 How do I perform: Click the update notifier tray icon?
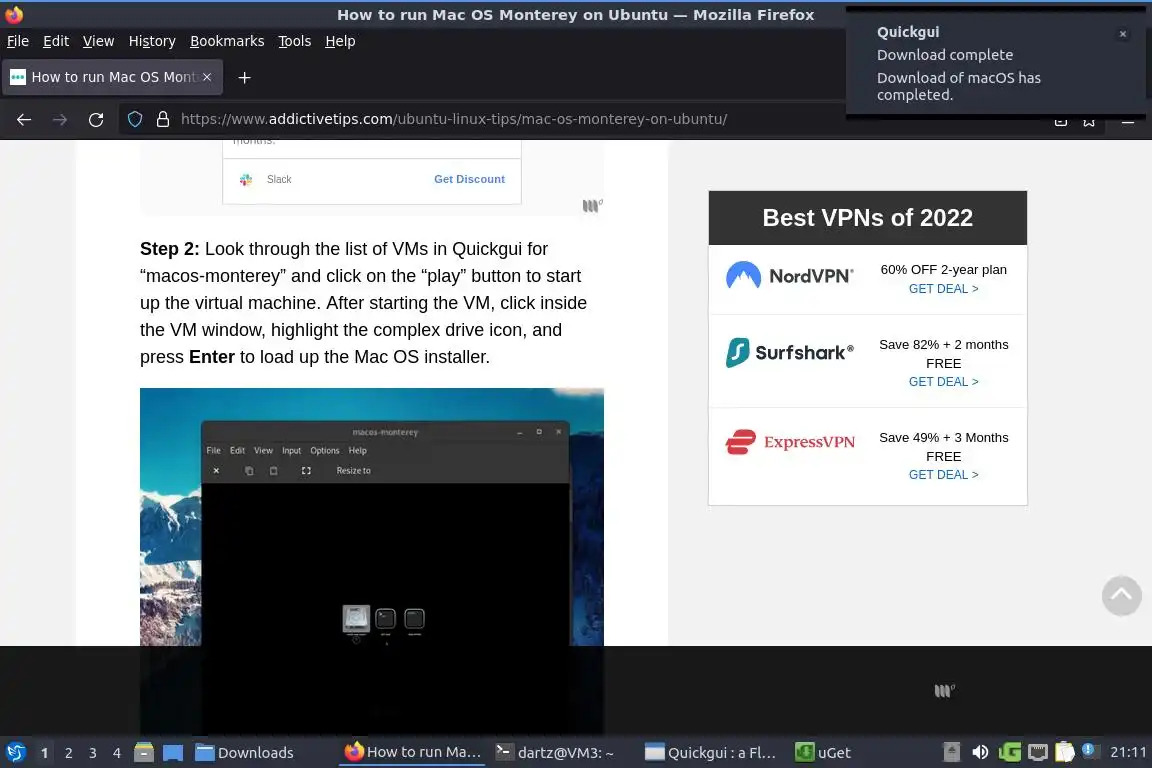pyautogui.click(x=1090, y=750)
